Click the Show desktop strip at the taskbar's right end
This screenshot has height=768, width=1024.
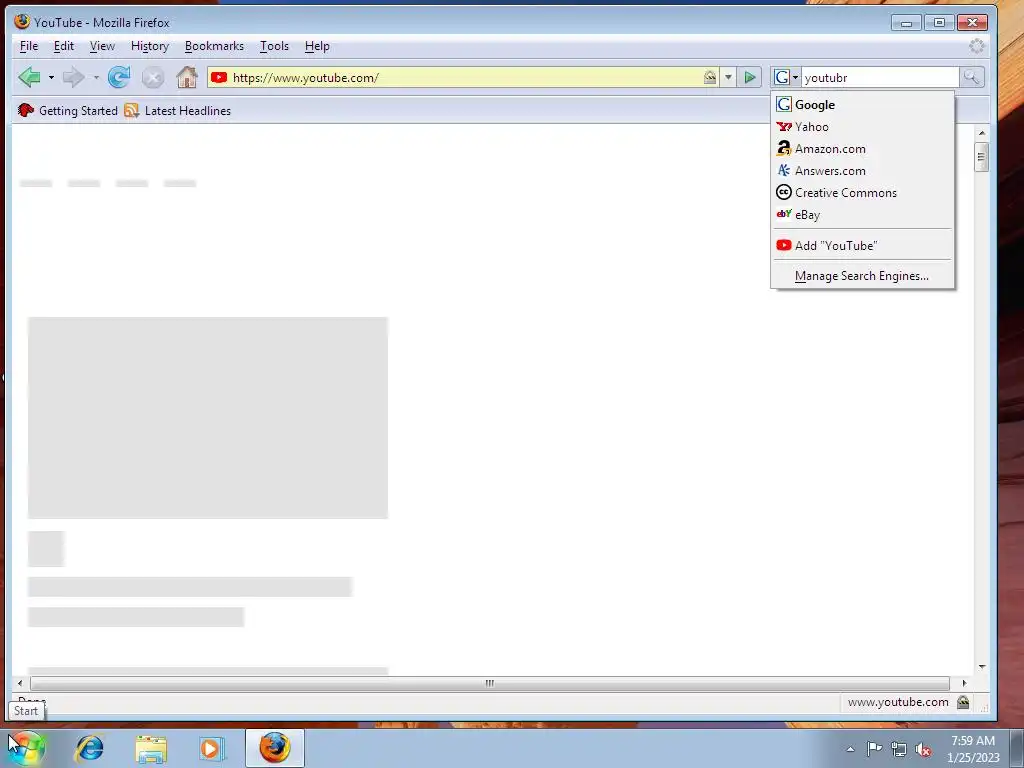[x=1017, y=748]
